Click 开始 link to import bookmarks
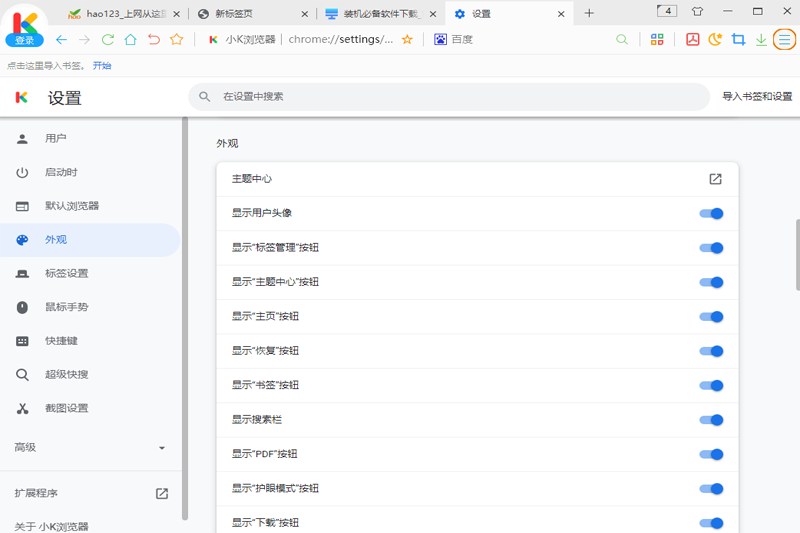 [x=102, y=65]
